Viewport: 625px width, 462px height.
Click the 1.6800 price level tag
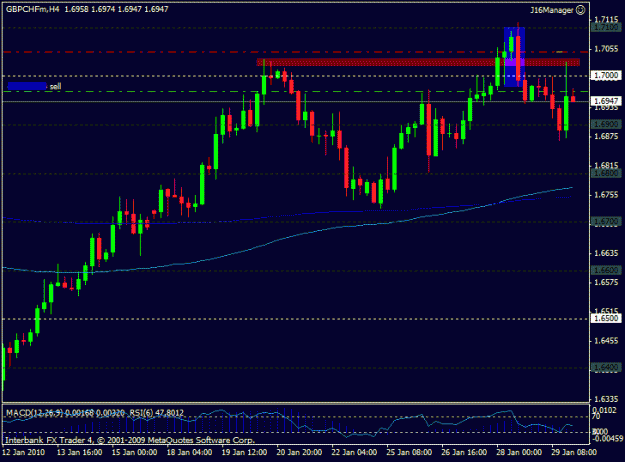click(x=606, y=173)
